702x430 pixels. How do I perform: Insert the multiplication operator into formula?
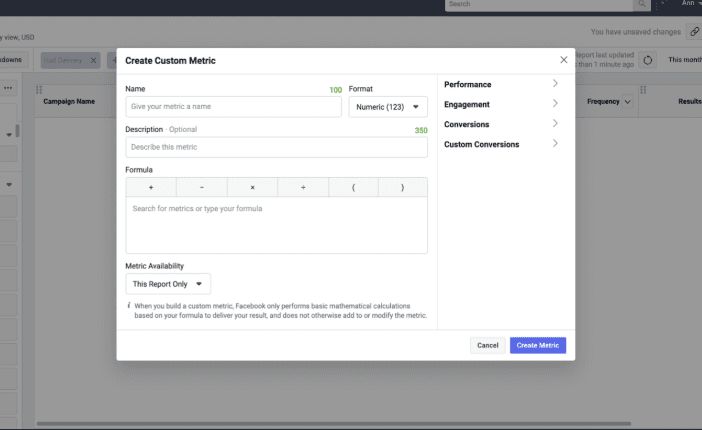coord(252,188)
